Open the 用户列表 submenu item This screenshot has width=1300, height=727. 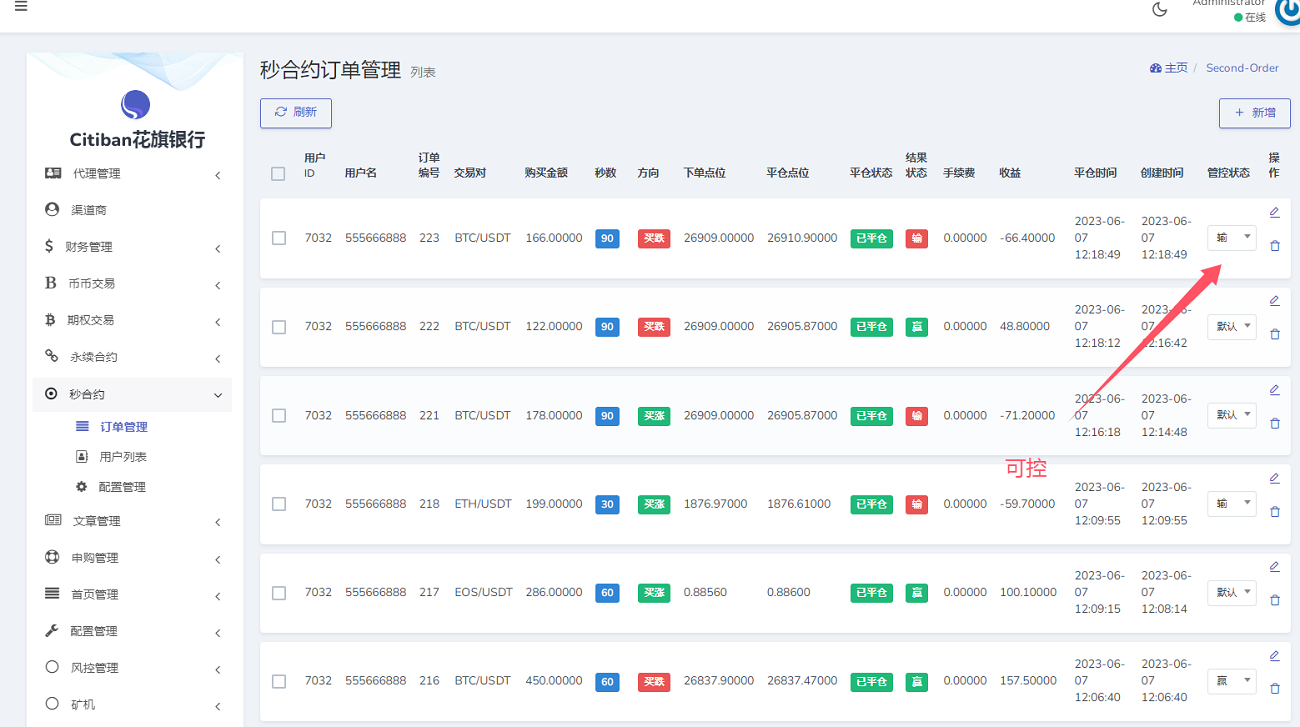coord(123,457)
